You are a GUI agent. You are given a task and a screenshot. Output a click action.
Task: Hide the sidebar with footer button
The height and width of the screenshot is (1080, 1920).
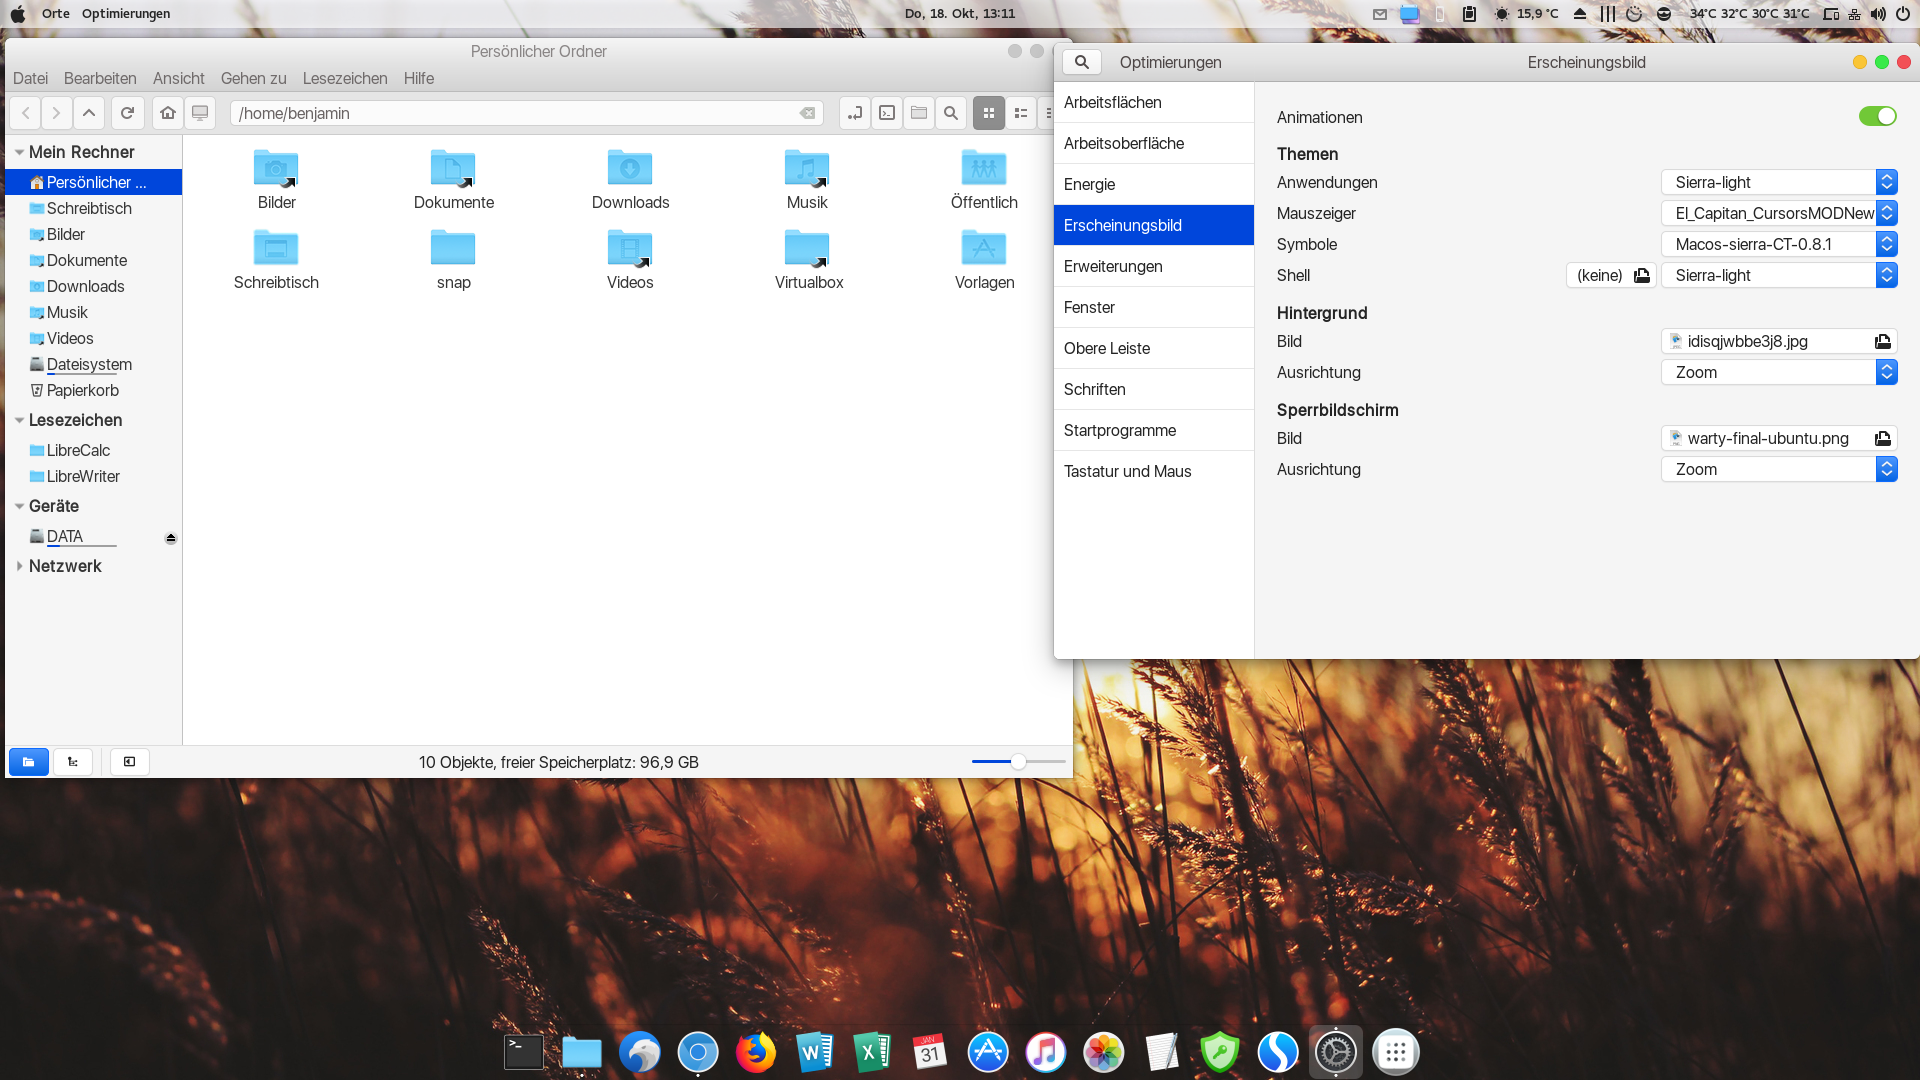coord(129,762)
